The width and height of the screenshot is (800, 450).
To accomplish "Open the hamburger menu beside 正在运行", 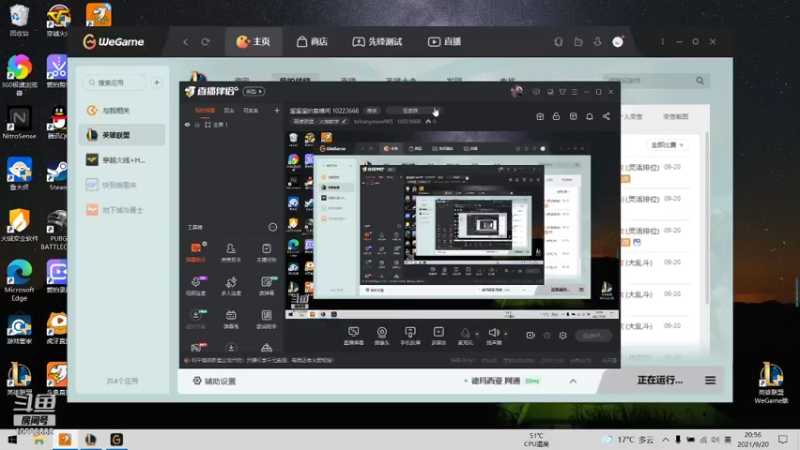I will click(x=710, y=380).
